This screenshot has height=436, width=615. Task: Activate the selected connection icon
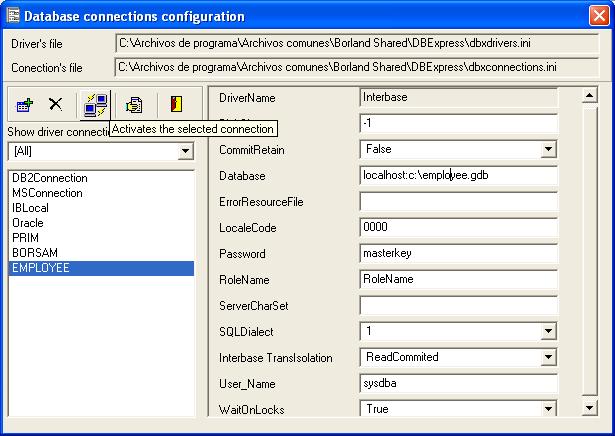click(x=95, y=105)
